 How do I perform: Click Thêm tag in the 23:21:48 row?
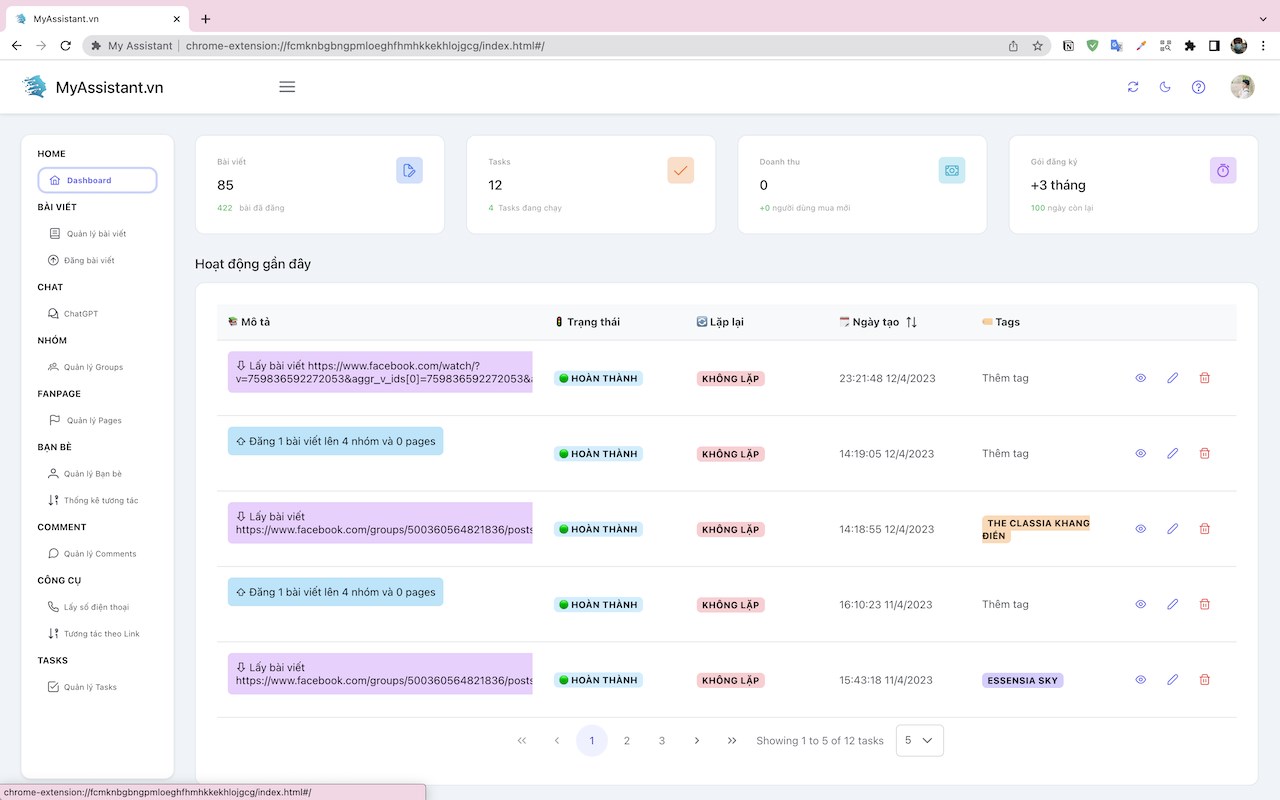tap(1005, 378)
